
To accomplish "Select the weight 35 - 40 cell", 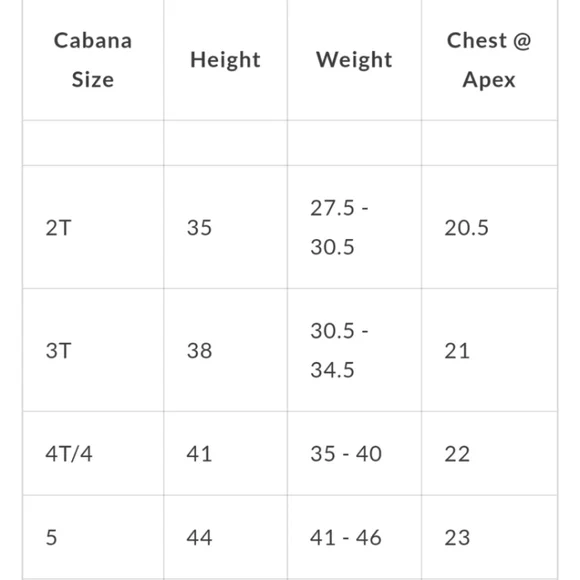I will pos(354,453).
